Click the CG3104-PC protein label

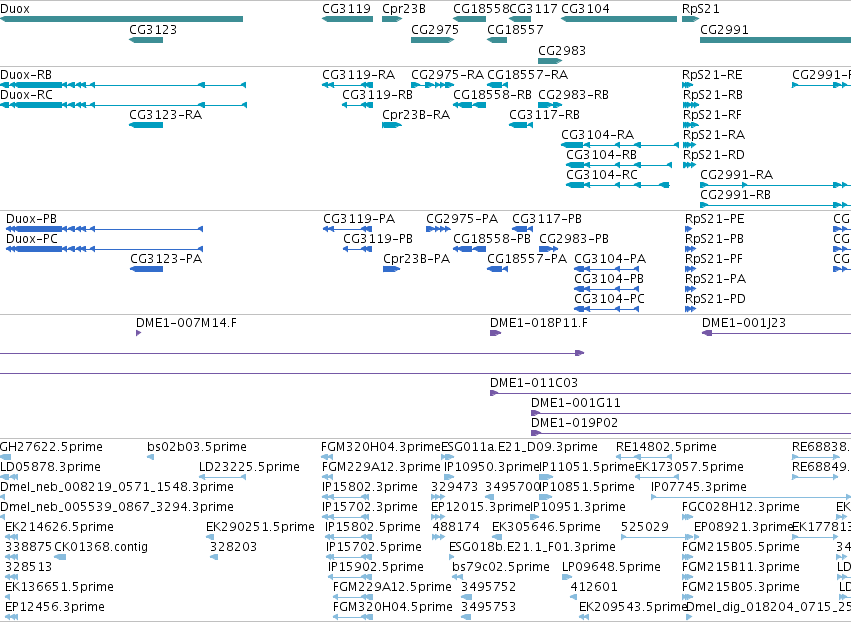tap(609, 299)
